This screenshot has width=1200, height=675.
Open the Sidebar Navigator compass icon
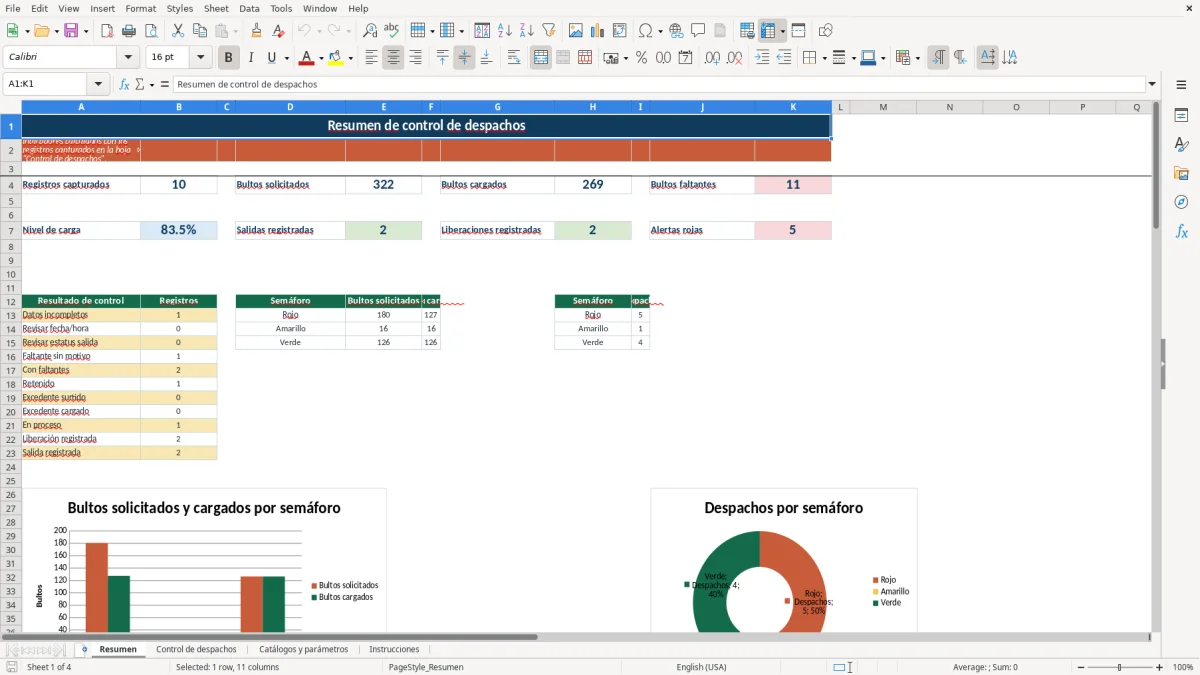1181,202
